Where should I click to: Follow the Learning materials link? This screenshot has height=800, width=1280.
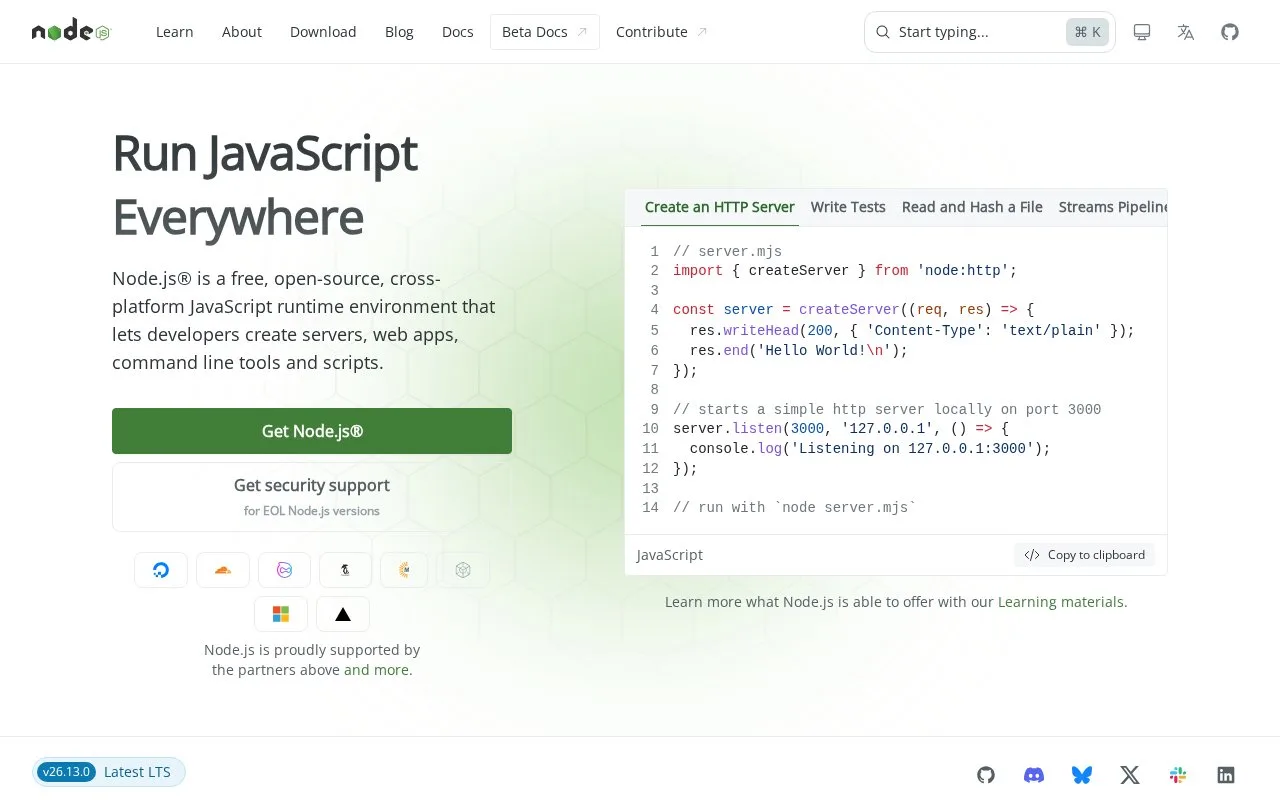1060,602
